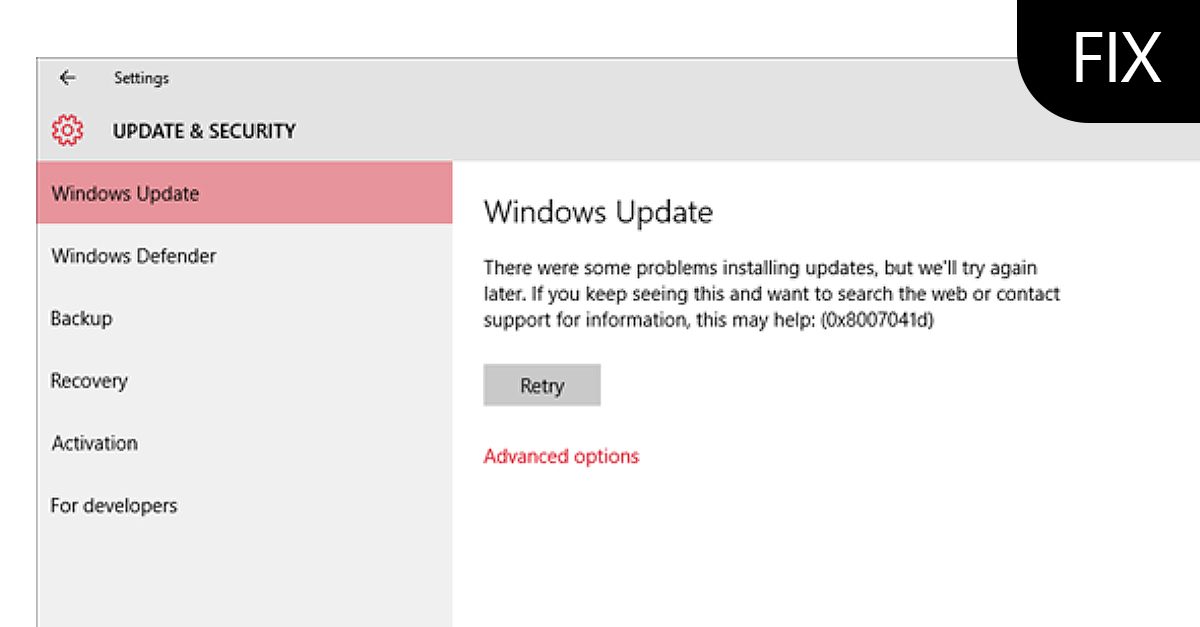This screenshot has width=1200, height=627.
Task: Open the Windows Defender section
Action: click(x=133, y=256)
